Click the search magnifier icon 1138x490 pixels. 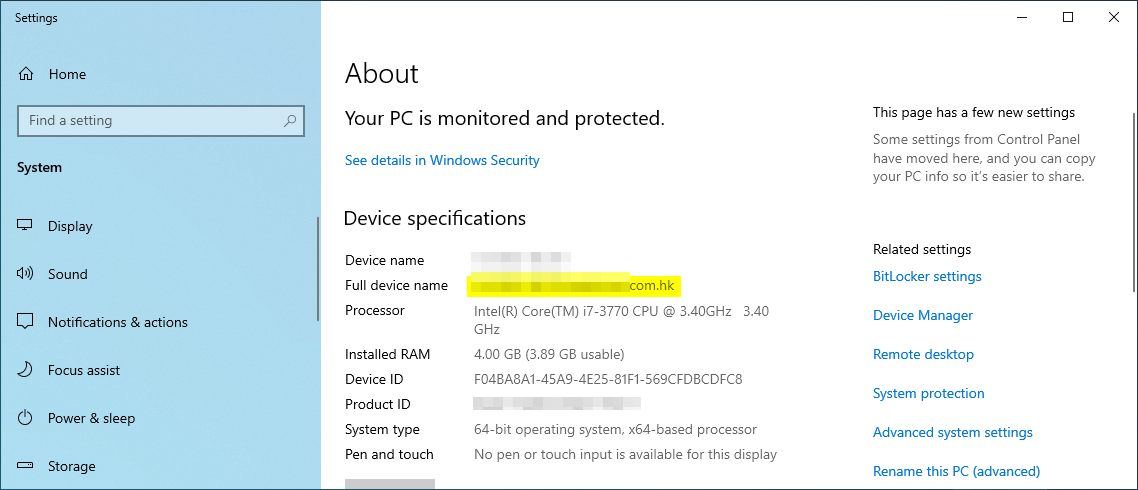coord(290,121)
